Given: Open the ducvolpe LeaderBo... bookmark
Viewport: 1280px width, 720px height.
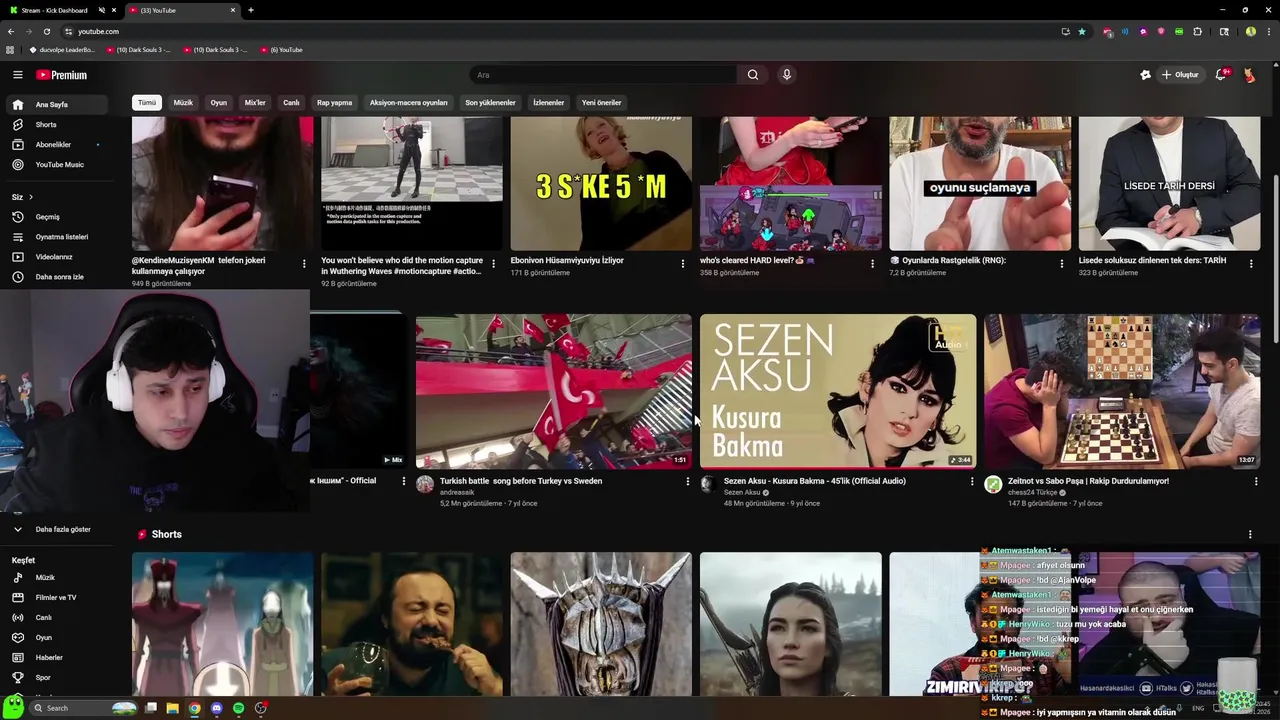Looking at the screenshot, I should click(x=61, y=50).
